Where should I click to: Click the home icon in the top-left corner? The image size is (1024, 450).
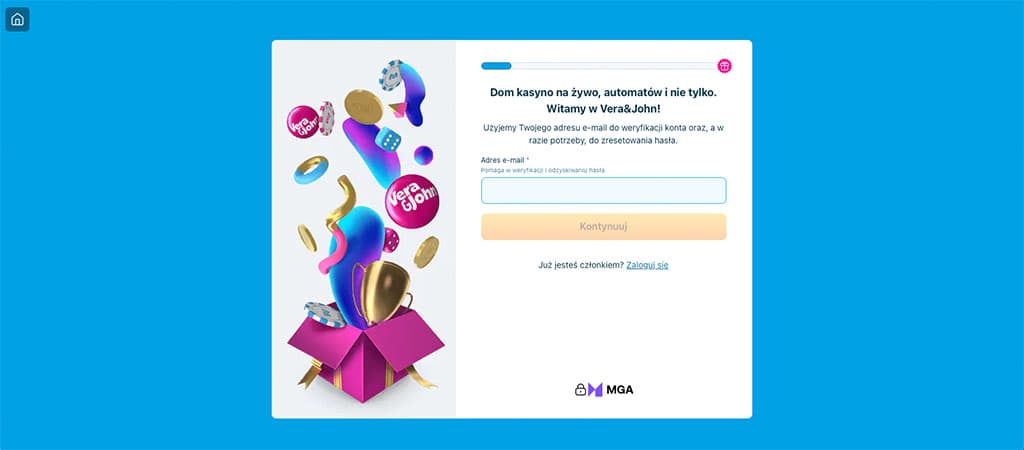18,20
